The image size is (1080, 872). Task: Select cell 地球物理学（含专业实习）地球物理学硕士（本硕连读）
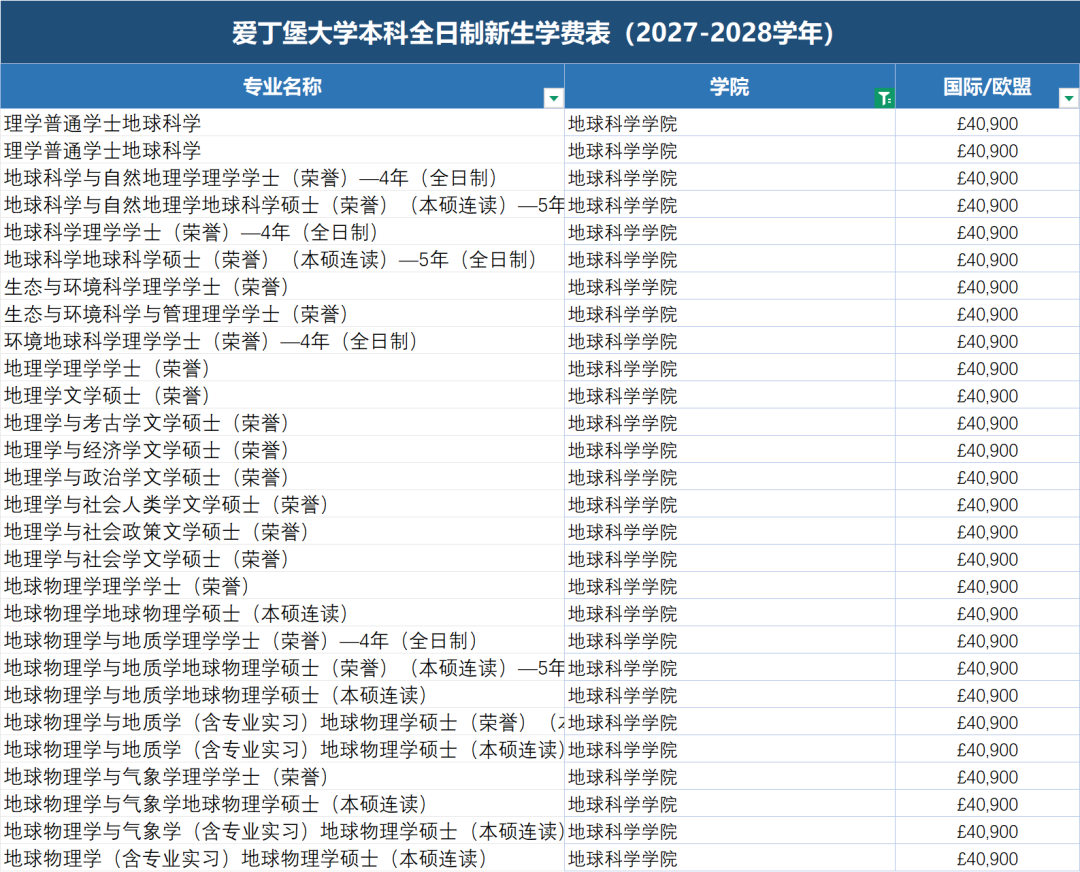(x=282, y=858)
